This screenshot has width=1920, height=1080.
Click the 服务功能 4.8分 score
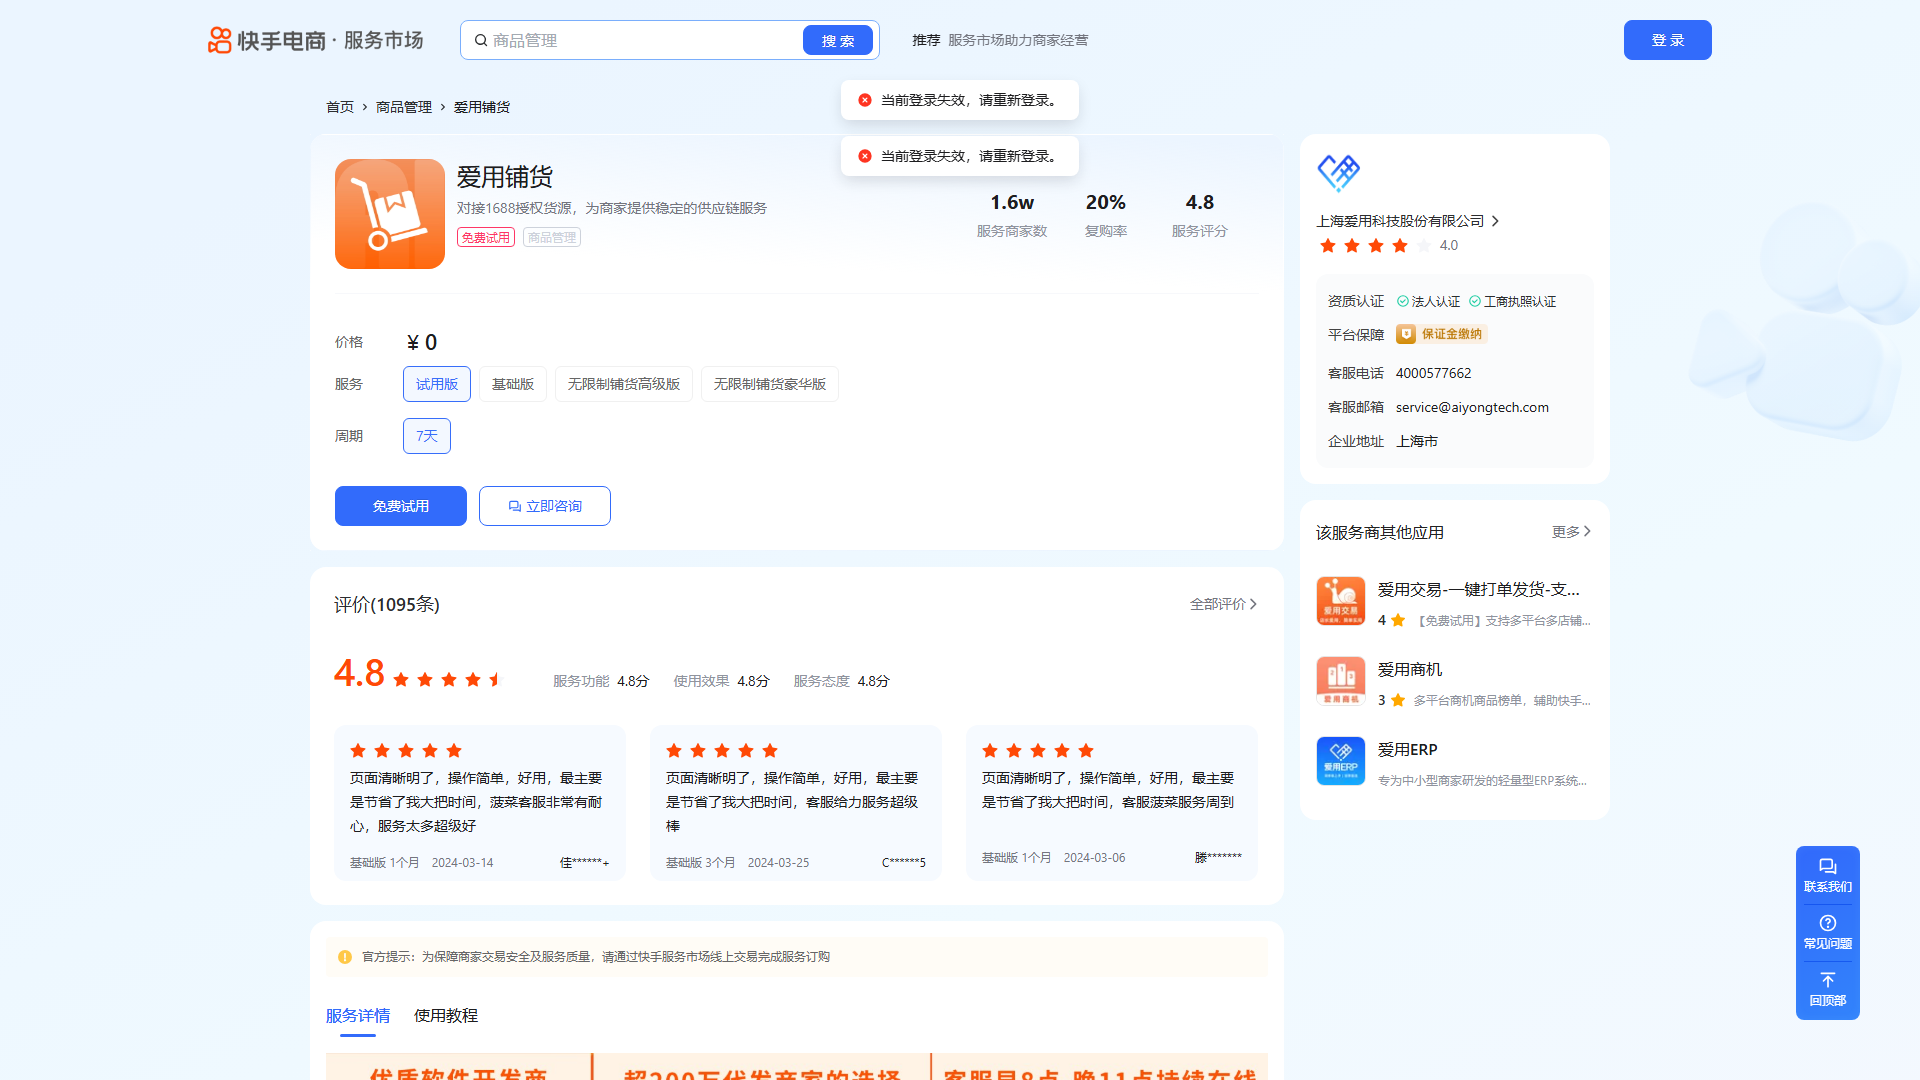[601, 681]
